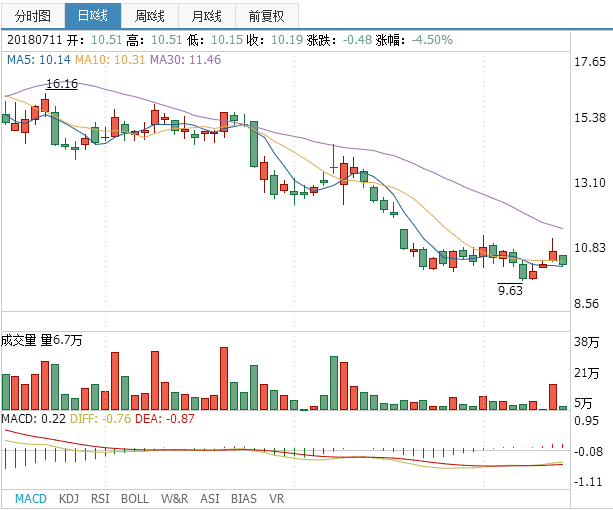Click the 9.63 low price marker
This screenshot has width=613, height=510.
510,290
